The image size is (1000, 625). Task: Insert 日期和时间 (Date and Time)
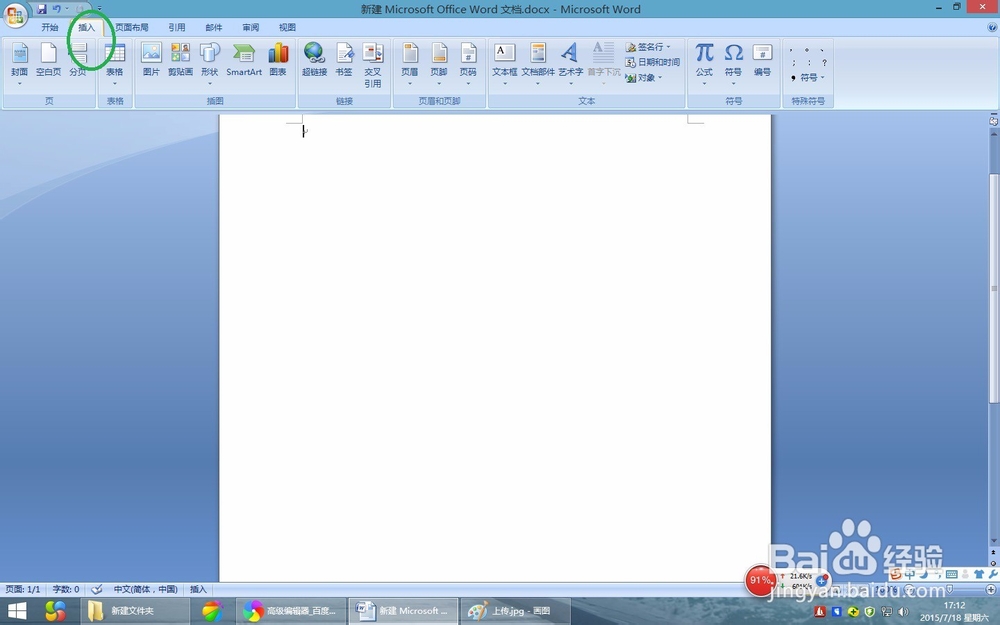tap(652, 62)
